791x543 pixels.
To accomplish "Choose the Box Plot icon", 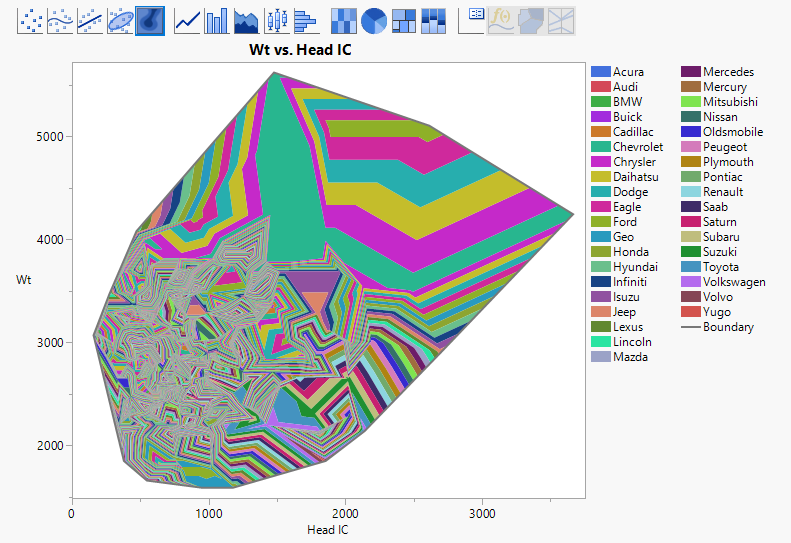I will tap(276, 20).
